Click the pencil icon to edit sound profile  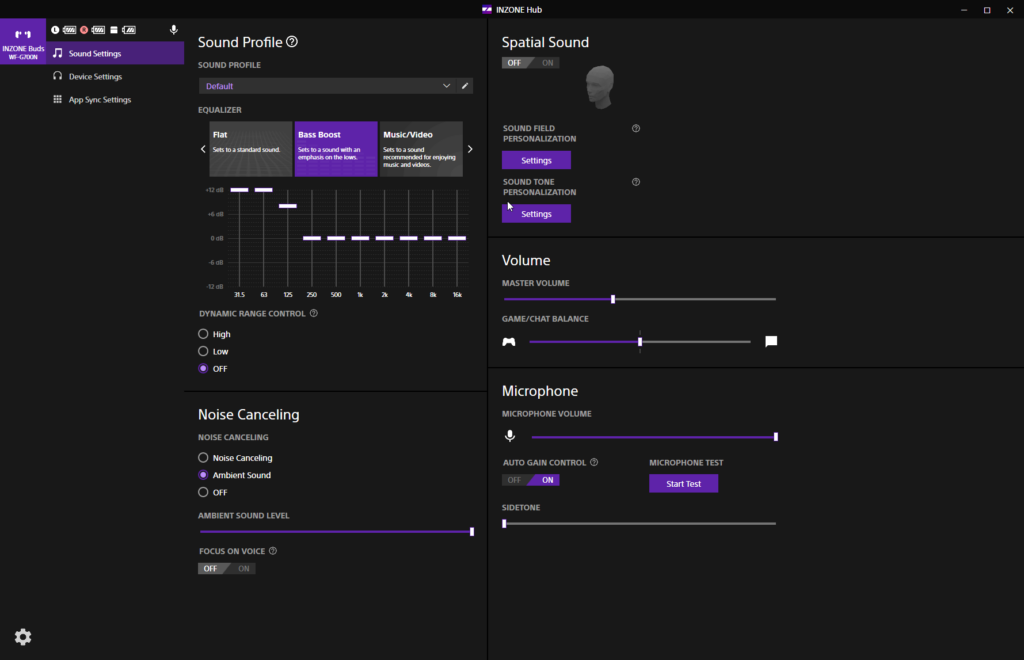(x=464, y=86)
